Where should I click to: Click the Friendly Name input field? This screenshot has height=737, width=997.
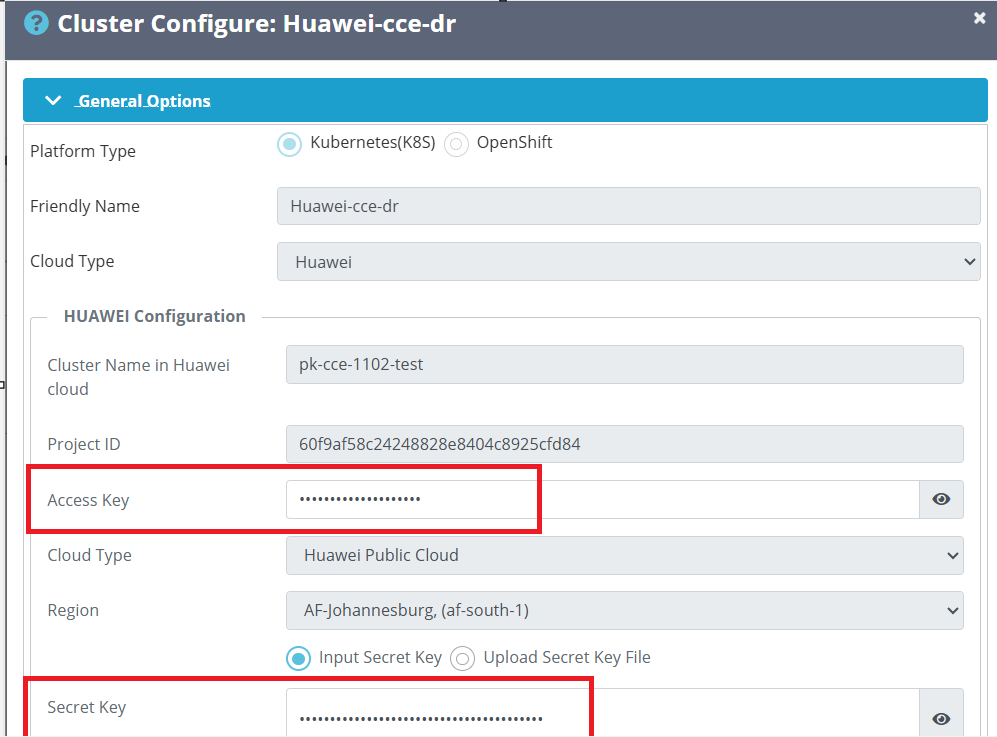click(x=628, y=206)
